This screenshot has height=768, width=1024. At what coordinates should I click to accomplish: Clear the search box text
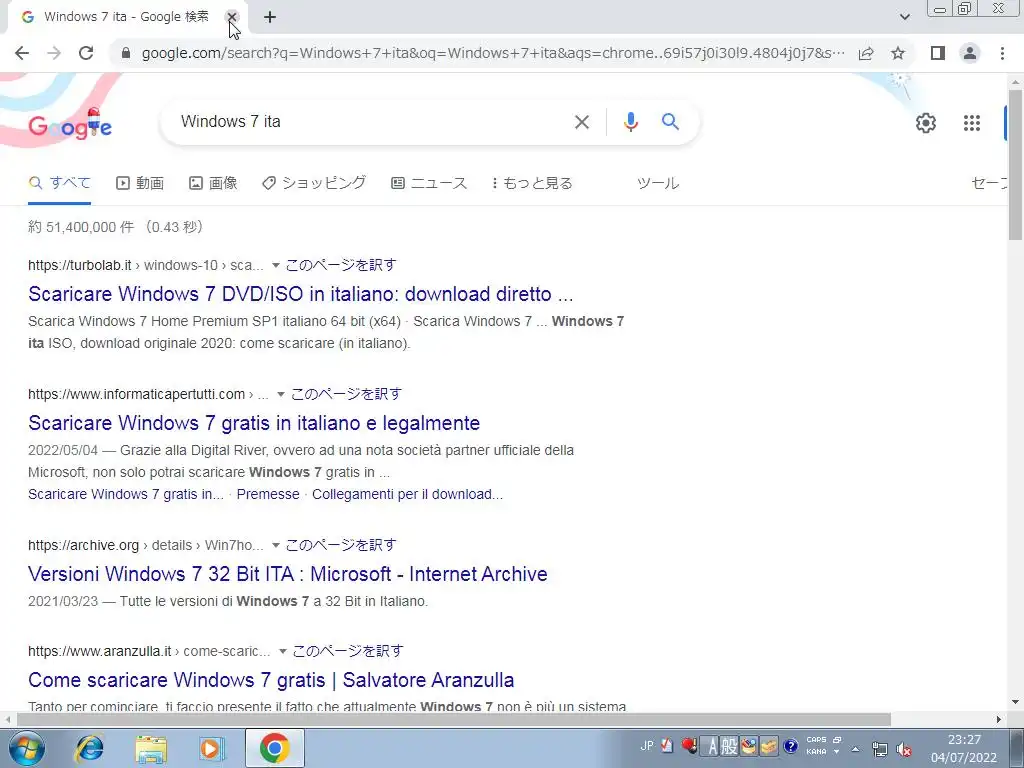coord(581,121)
